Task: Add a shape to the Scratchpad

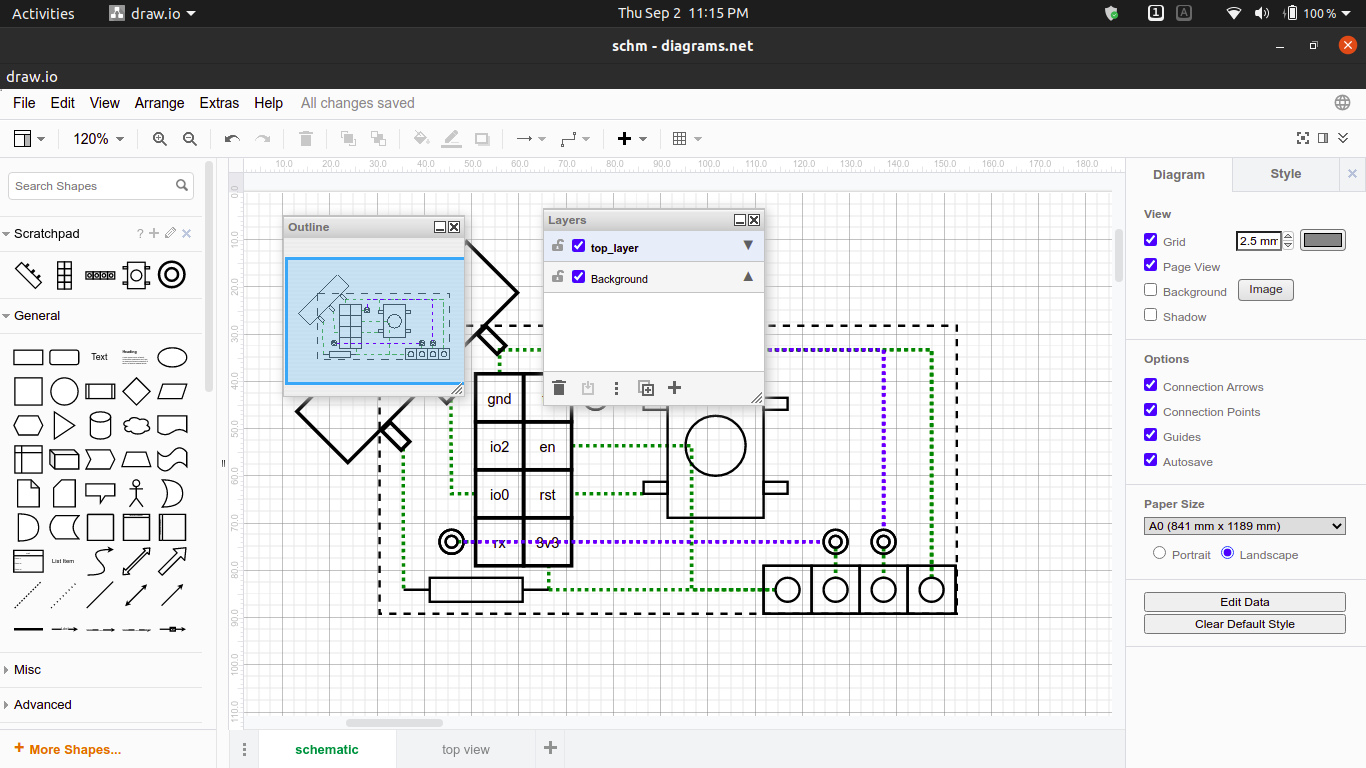Action: [154, 234]
